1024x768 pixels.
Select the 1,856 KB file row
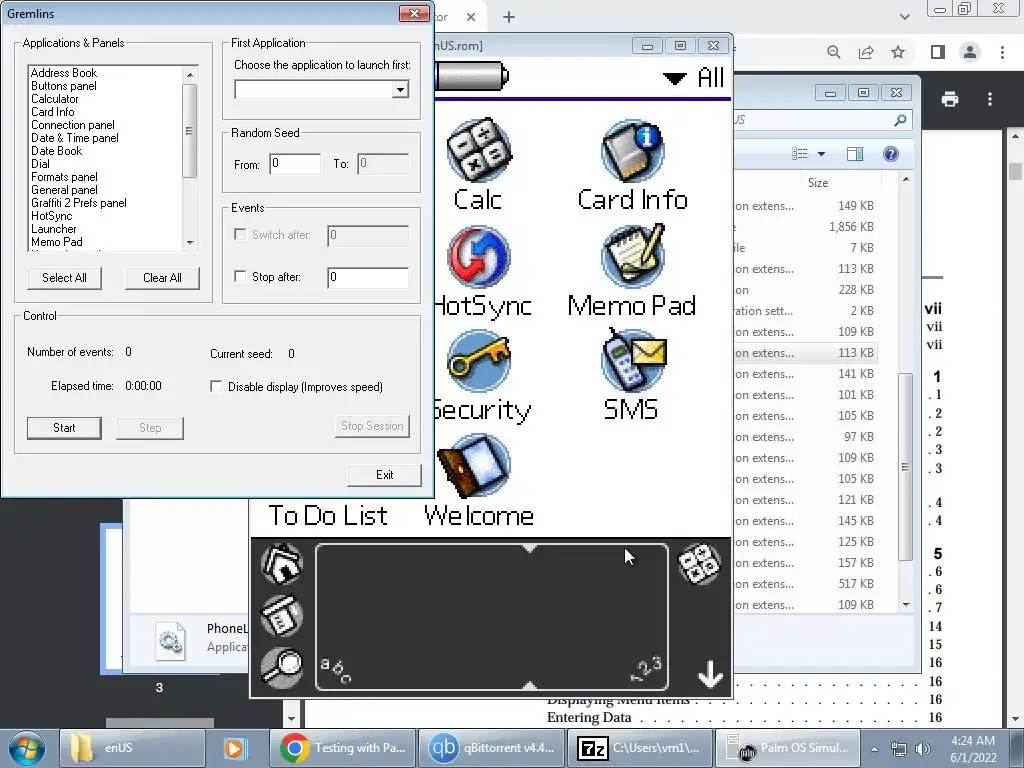806,227
